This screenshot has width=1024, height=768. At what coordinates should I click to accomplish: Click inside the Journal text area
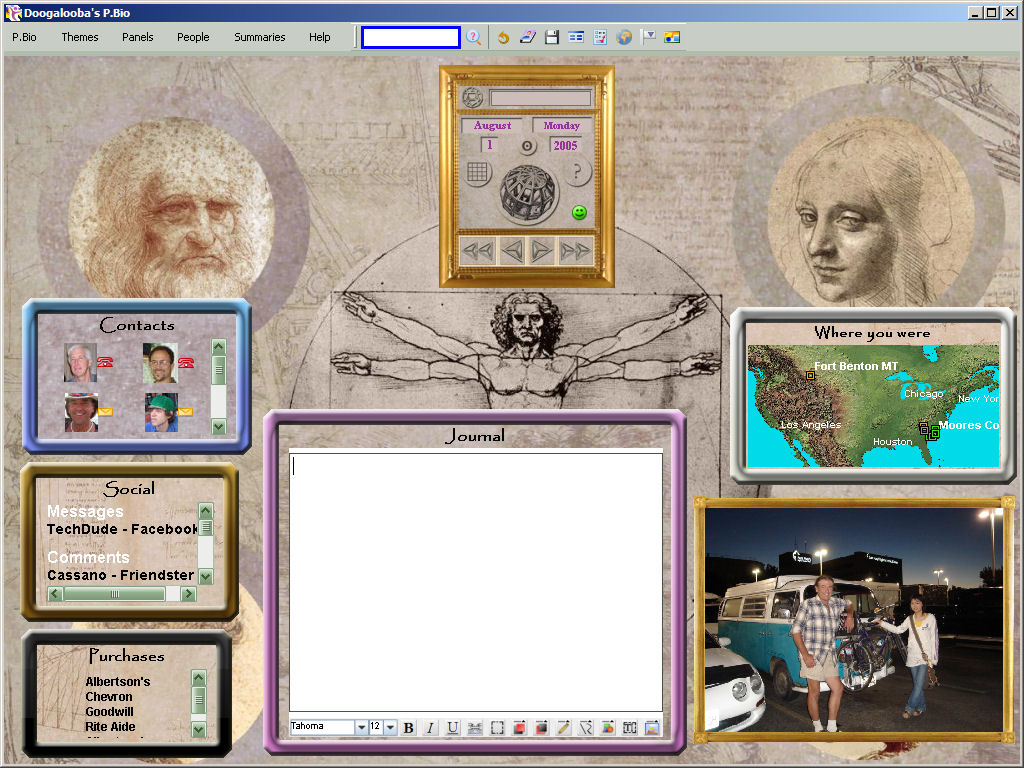[475, 581]
